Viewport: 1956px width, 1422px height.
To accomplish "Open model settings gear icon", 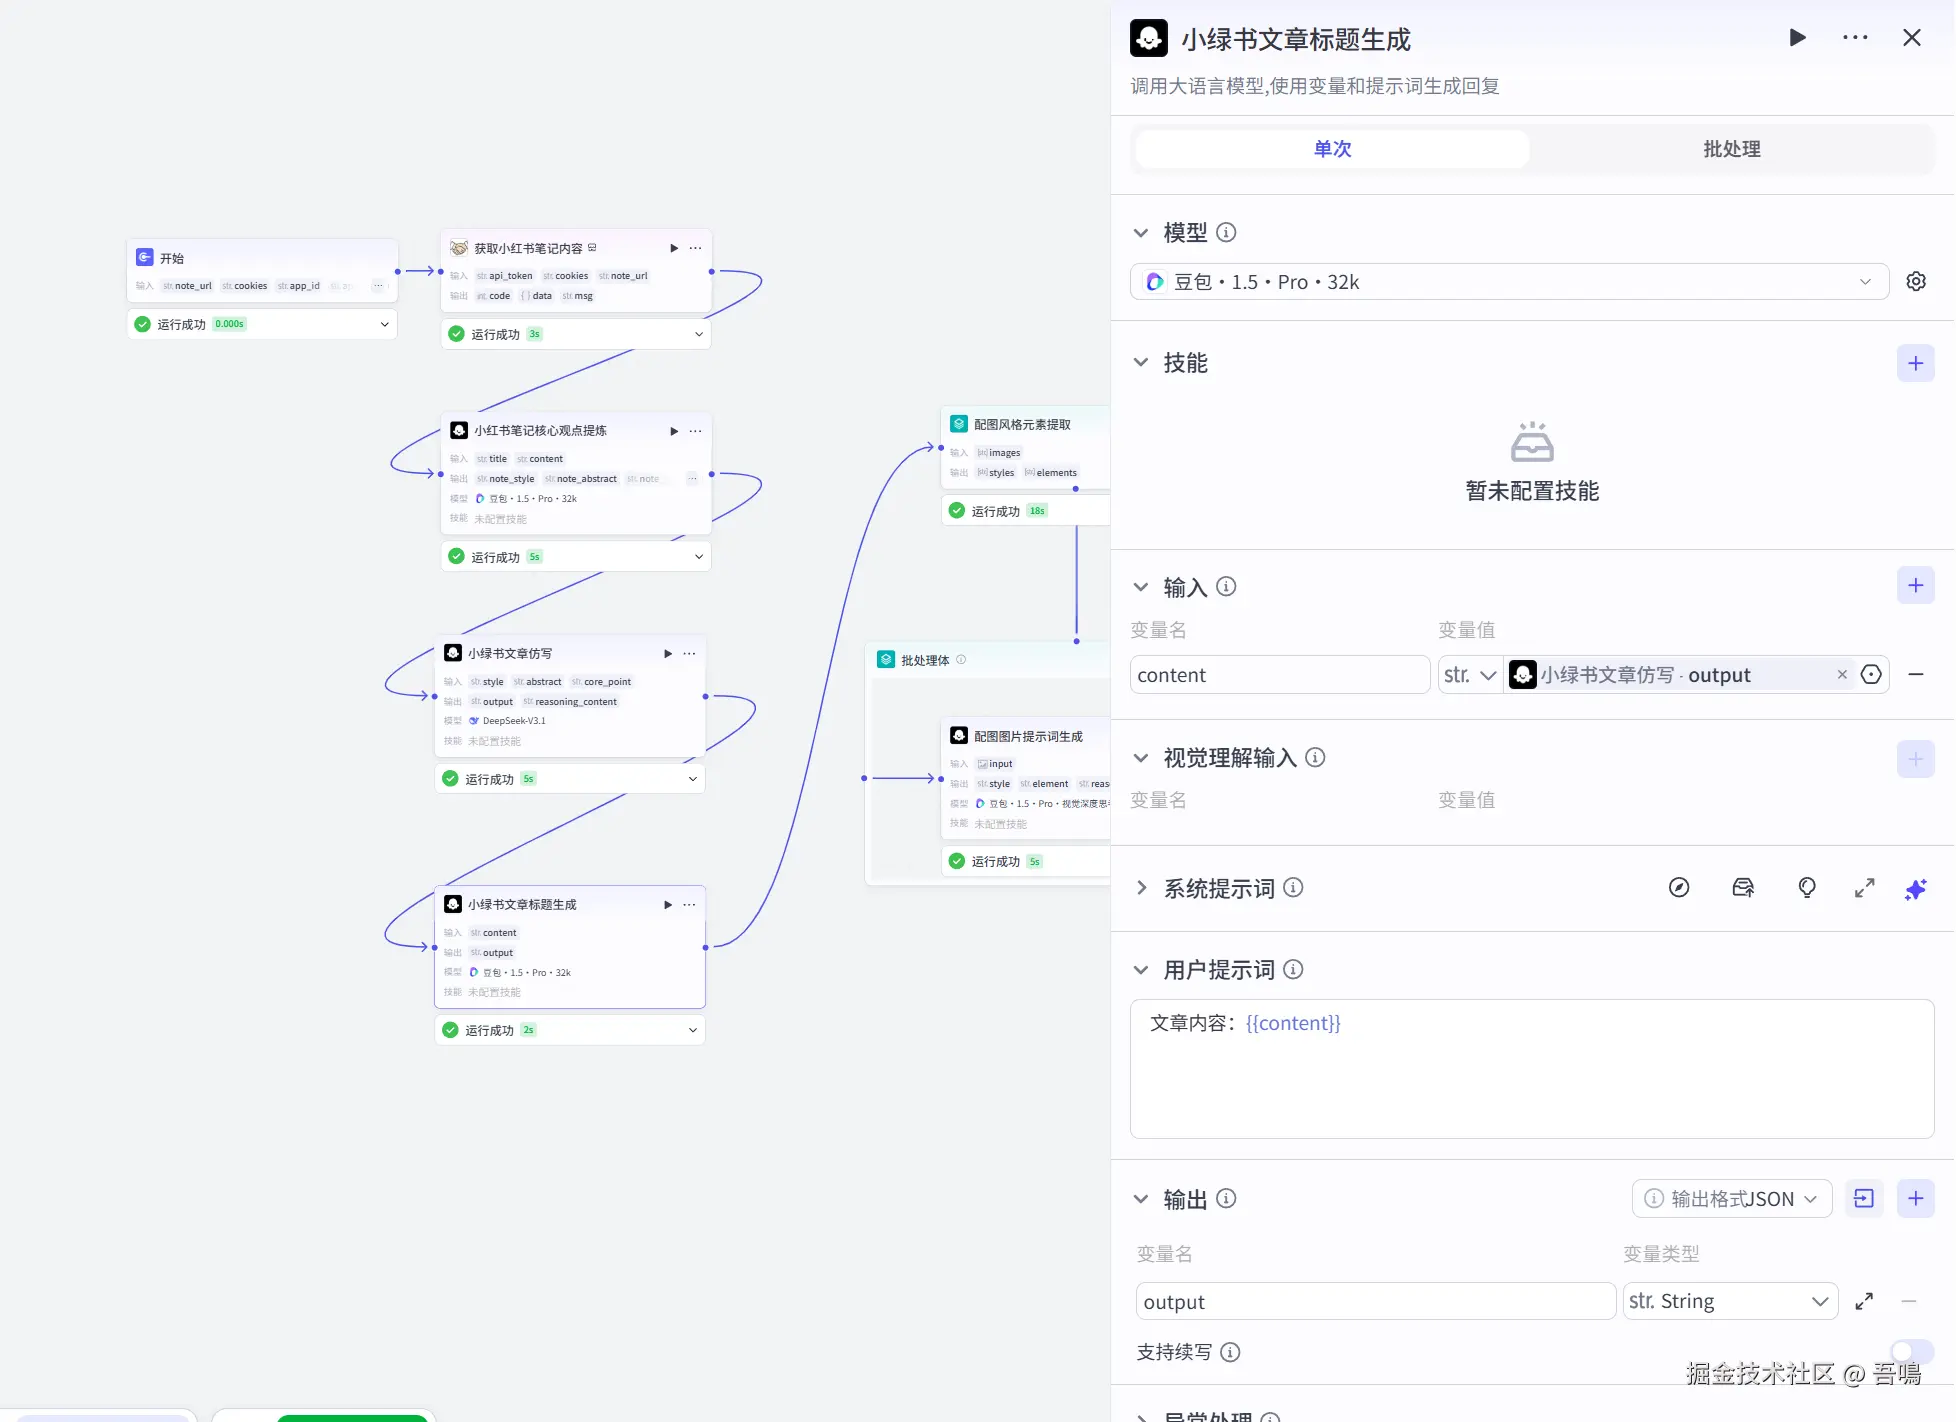I will pyautogui.click(x=1915, y=282).
